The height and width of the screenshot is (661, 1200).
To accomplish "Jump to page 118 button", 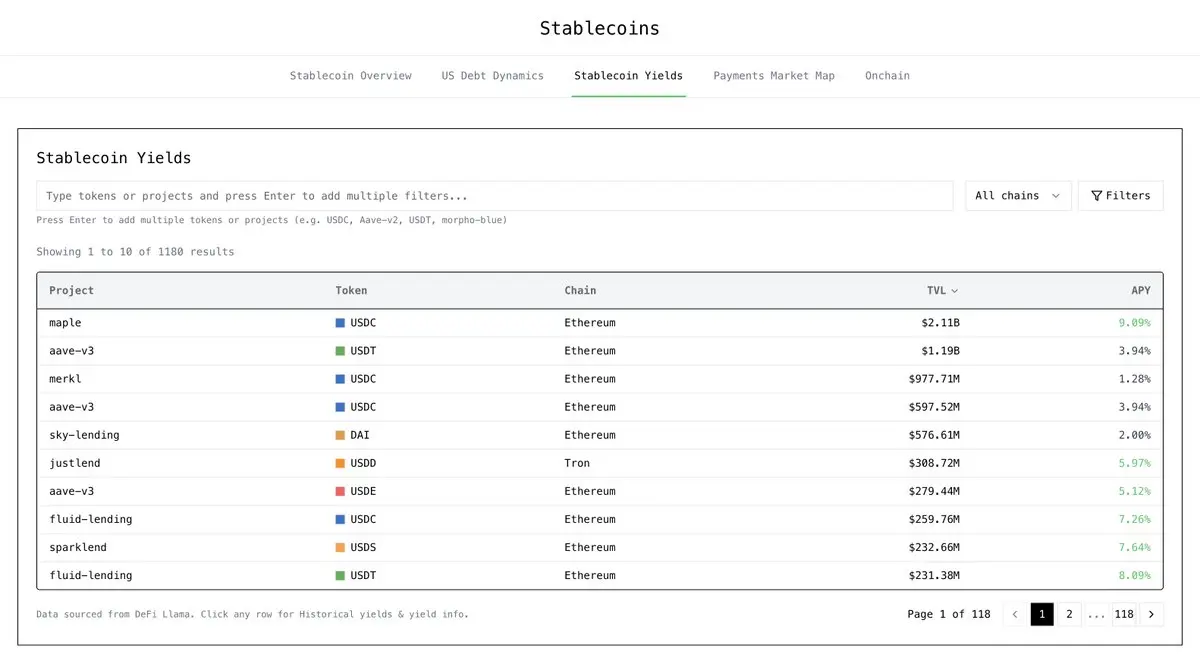I will click(x=1124, y=614).
